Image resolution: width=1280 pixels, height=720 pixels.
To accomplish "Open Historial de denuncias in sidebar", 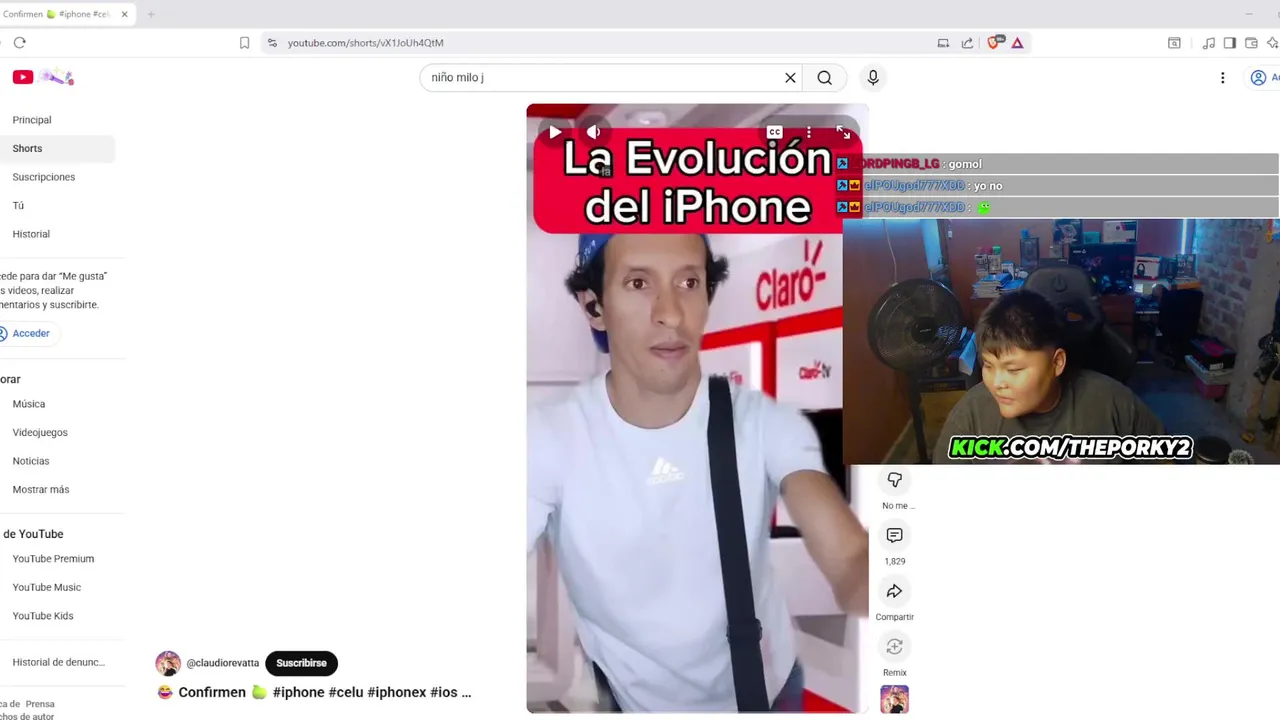I will [58, 662].
